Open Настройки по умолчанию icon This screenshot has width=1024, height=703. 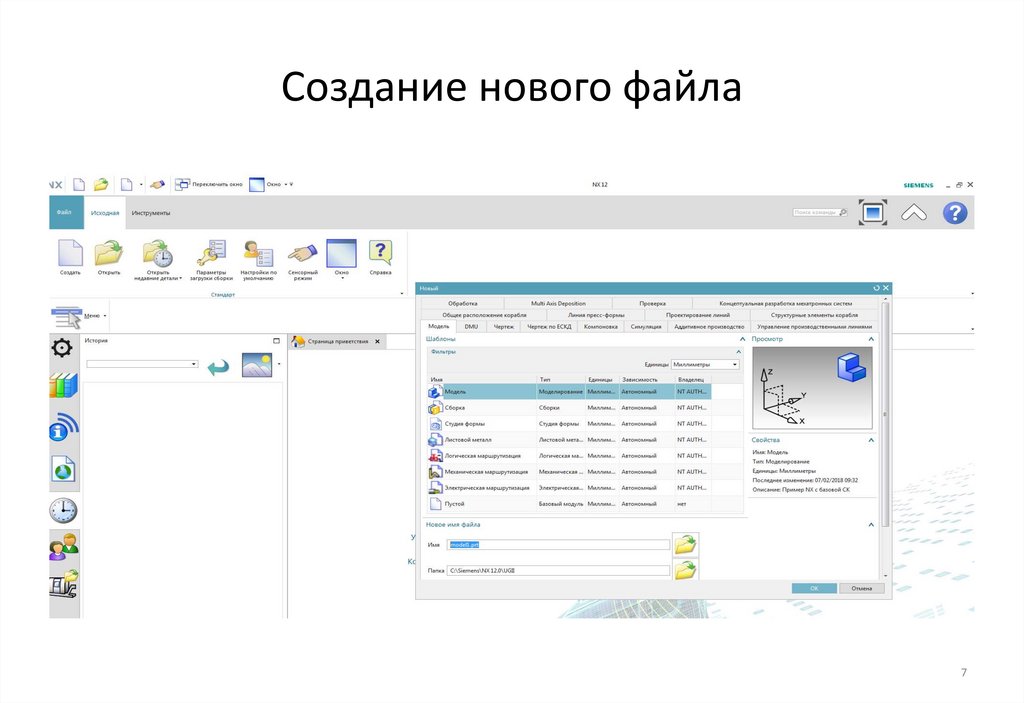click(x=258, y=253)
